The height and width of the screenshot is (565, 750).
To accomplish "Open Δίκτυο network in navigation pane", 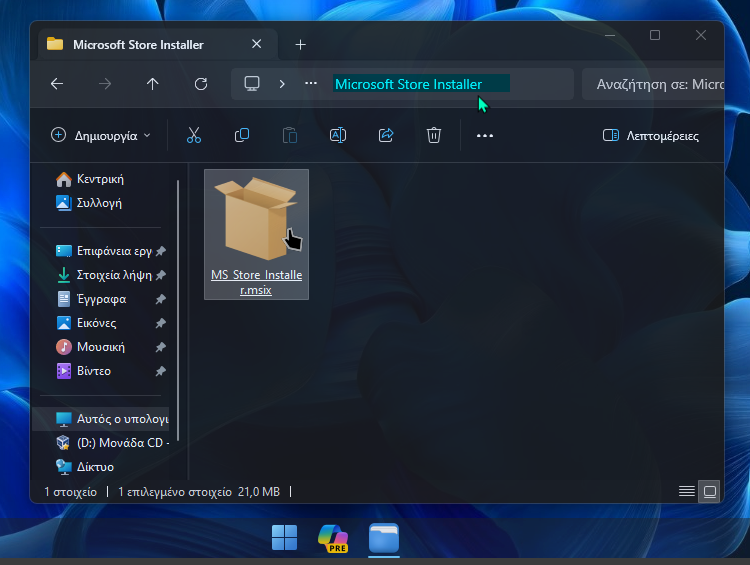I will click(85, 467).
